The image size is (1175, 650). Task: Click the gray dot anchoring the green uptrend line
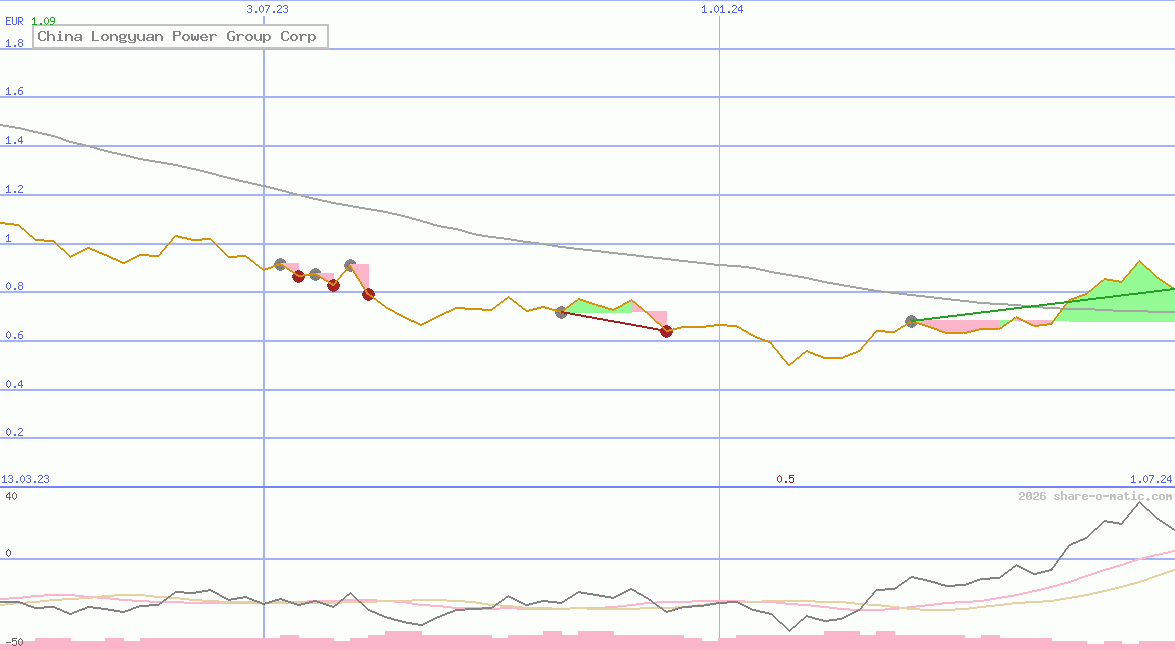911,321
